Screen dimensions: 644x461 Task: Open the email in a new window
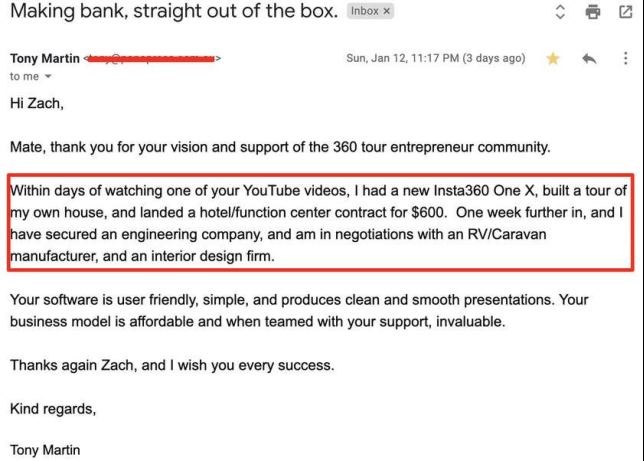tap(626, 12)
